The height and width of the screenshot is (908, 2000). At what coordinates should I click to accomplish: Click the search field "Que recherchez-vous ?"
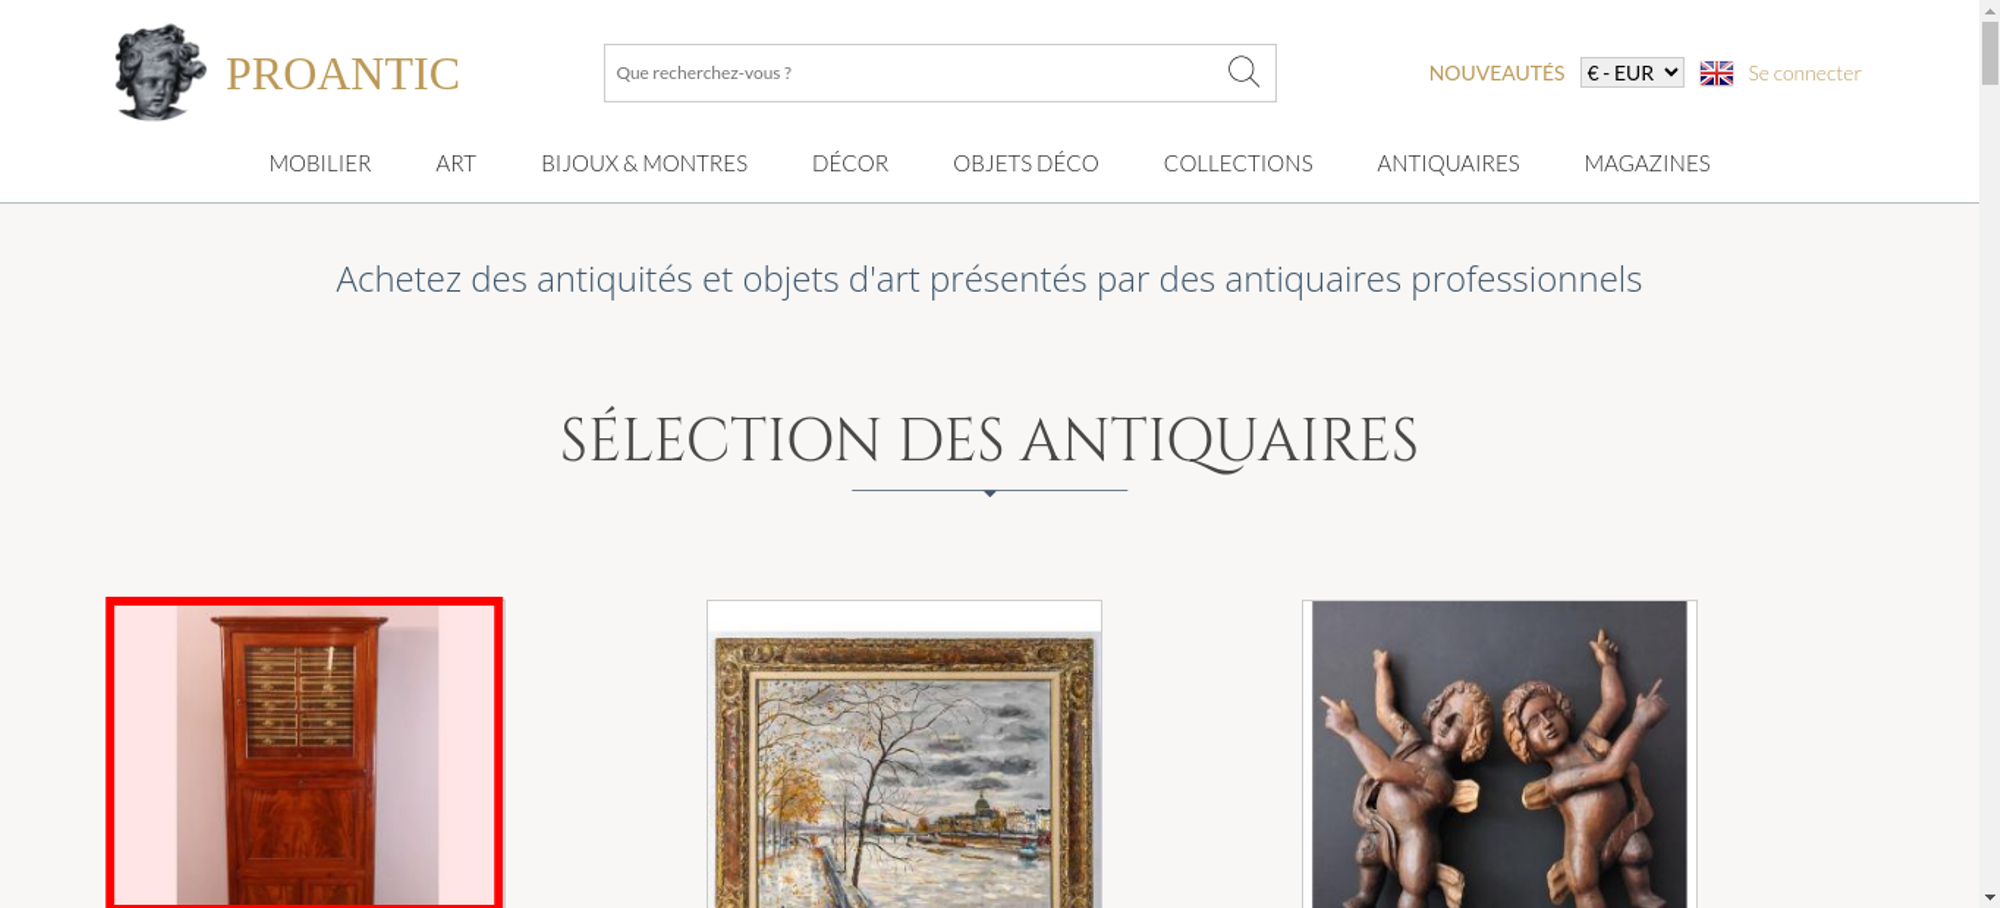(x=914, y=73)
